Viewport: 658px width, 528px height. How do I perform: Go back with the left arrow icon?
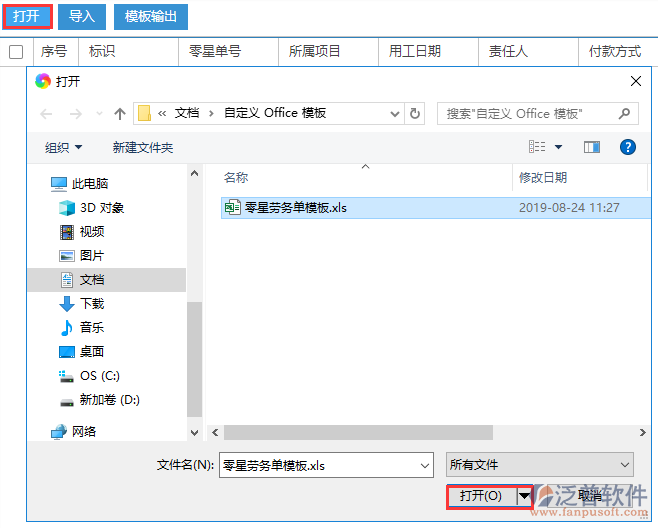(46, 114)
